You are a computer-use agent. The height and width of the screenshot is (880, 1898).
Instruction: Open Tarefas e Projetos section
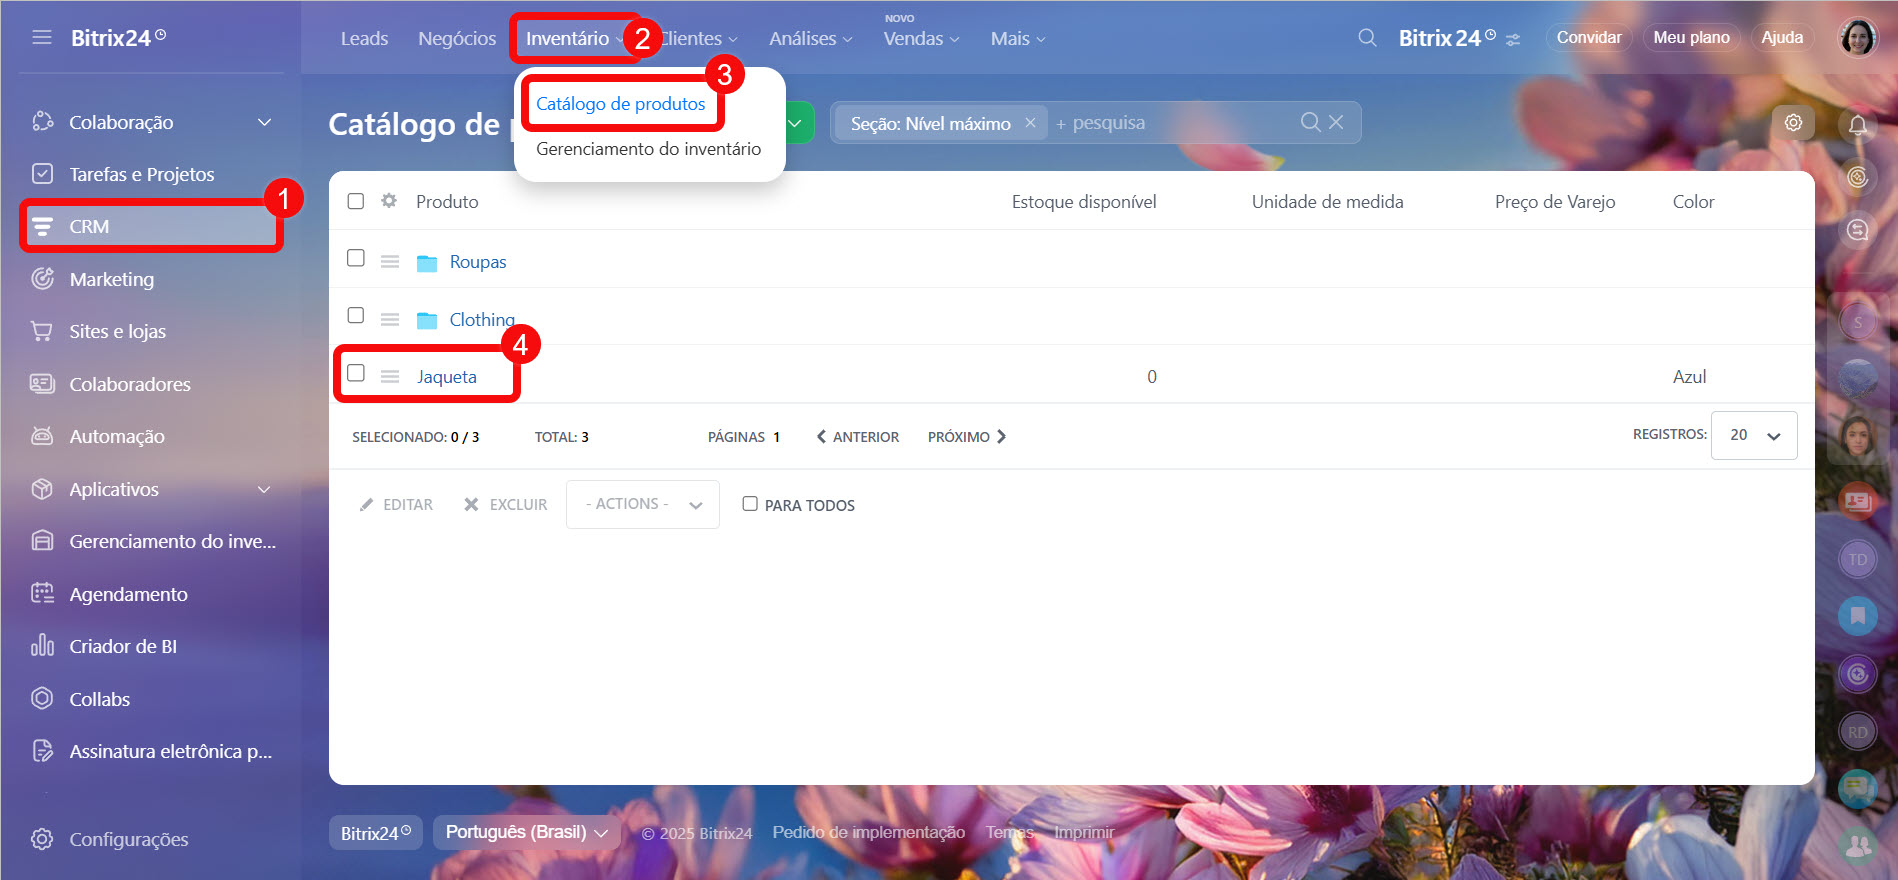click(x=141, y=174)
